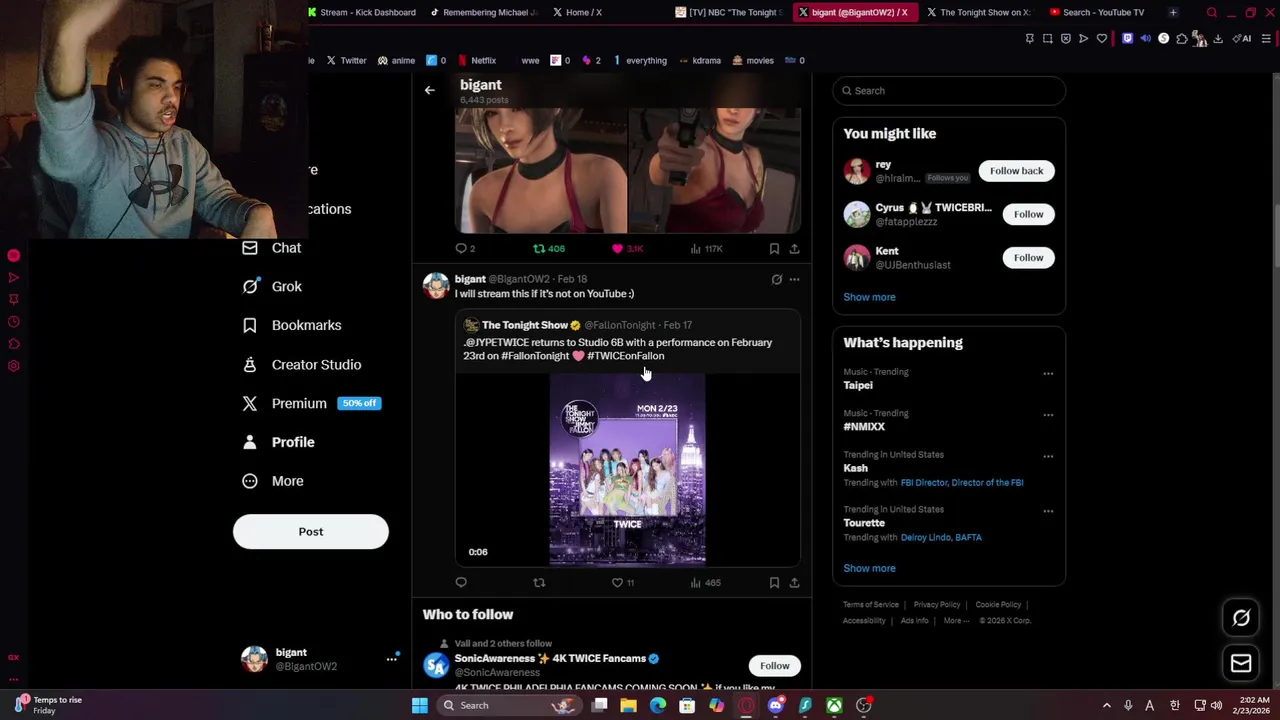Image resolution: width=1280 pixels, height=720 pixels.
Task: Switch to Stream - Kick Dashboard tab
Action: (362, 12)
